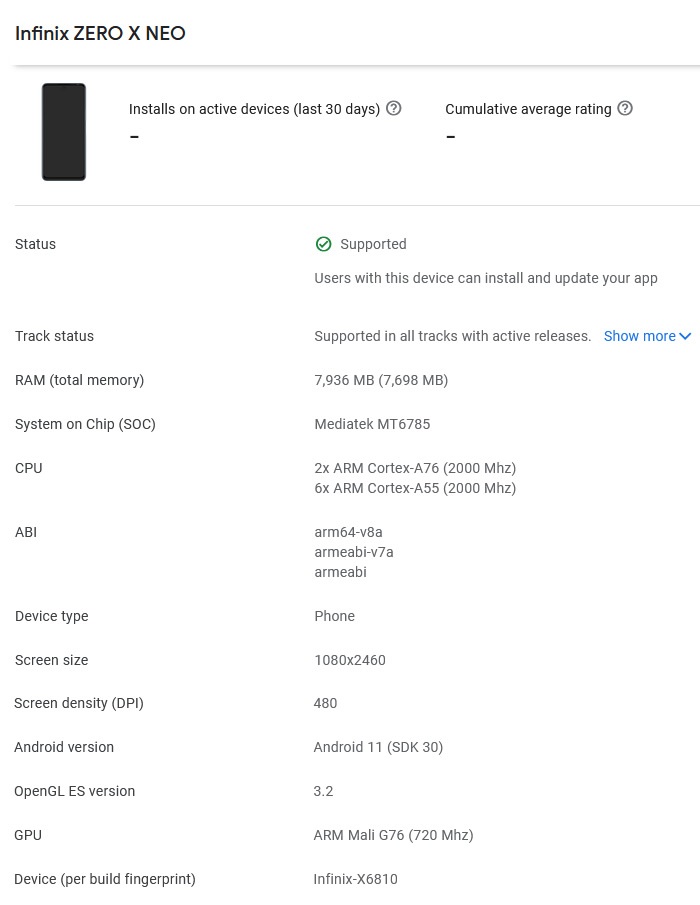This screenshot has width=700, height=905.
Task: Click the Cumulative average rating label
Action: click(528, 109)
